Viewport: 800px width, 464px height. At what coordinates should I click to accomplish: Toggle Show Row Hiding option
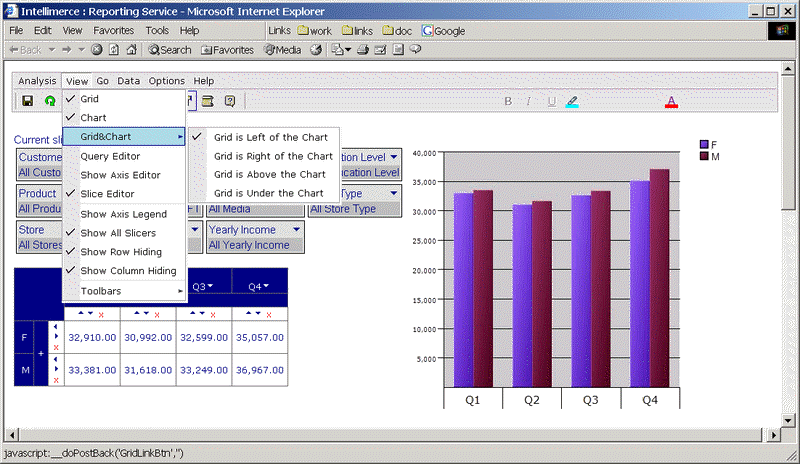click(124, 252)
